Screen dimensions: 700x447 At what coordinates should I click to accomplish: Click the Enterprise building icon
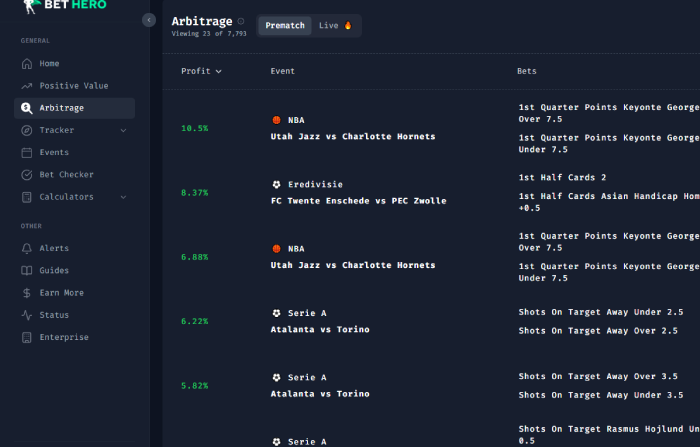point(27,338)
